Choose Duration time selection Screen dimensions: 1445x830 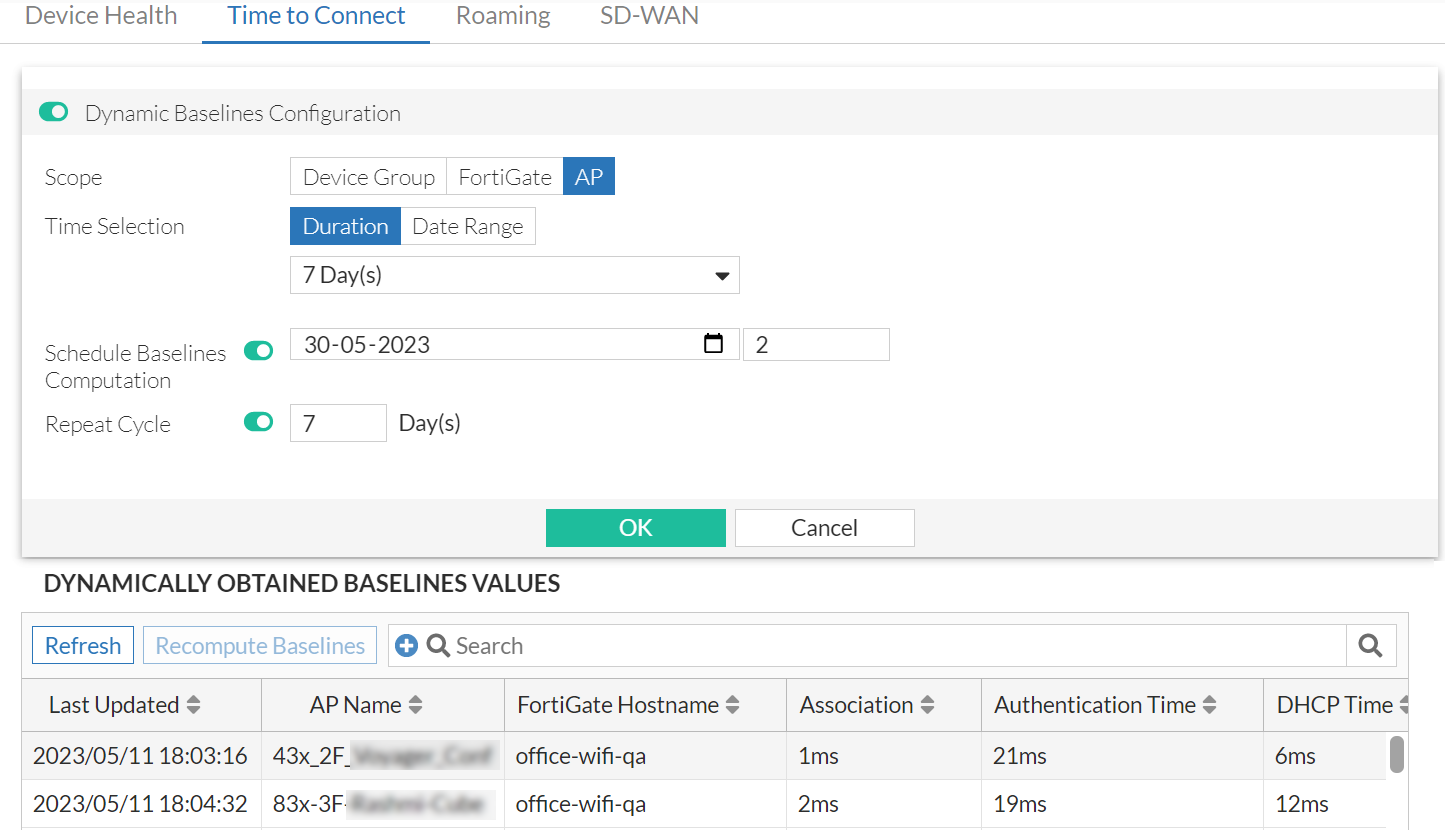tap(345, 226)
